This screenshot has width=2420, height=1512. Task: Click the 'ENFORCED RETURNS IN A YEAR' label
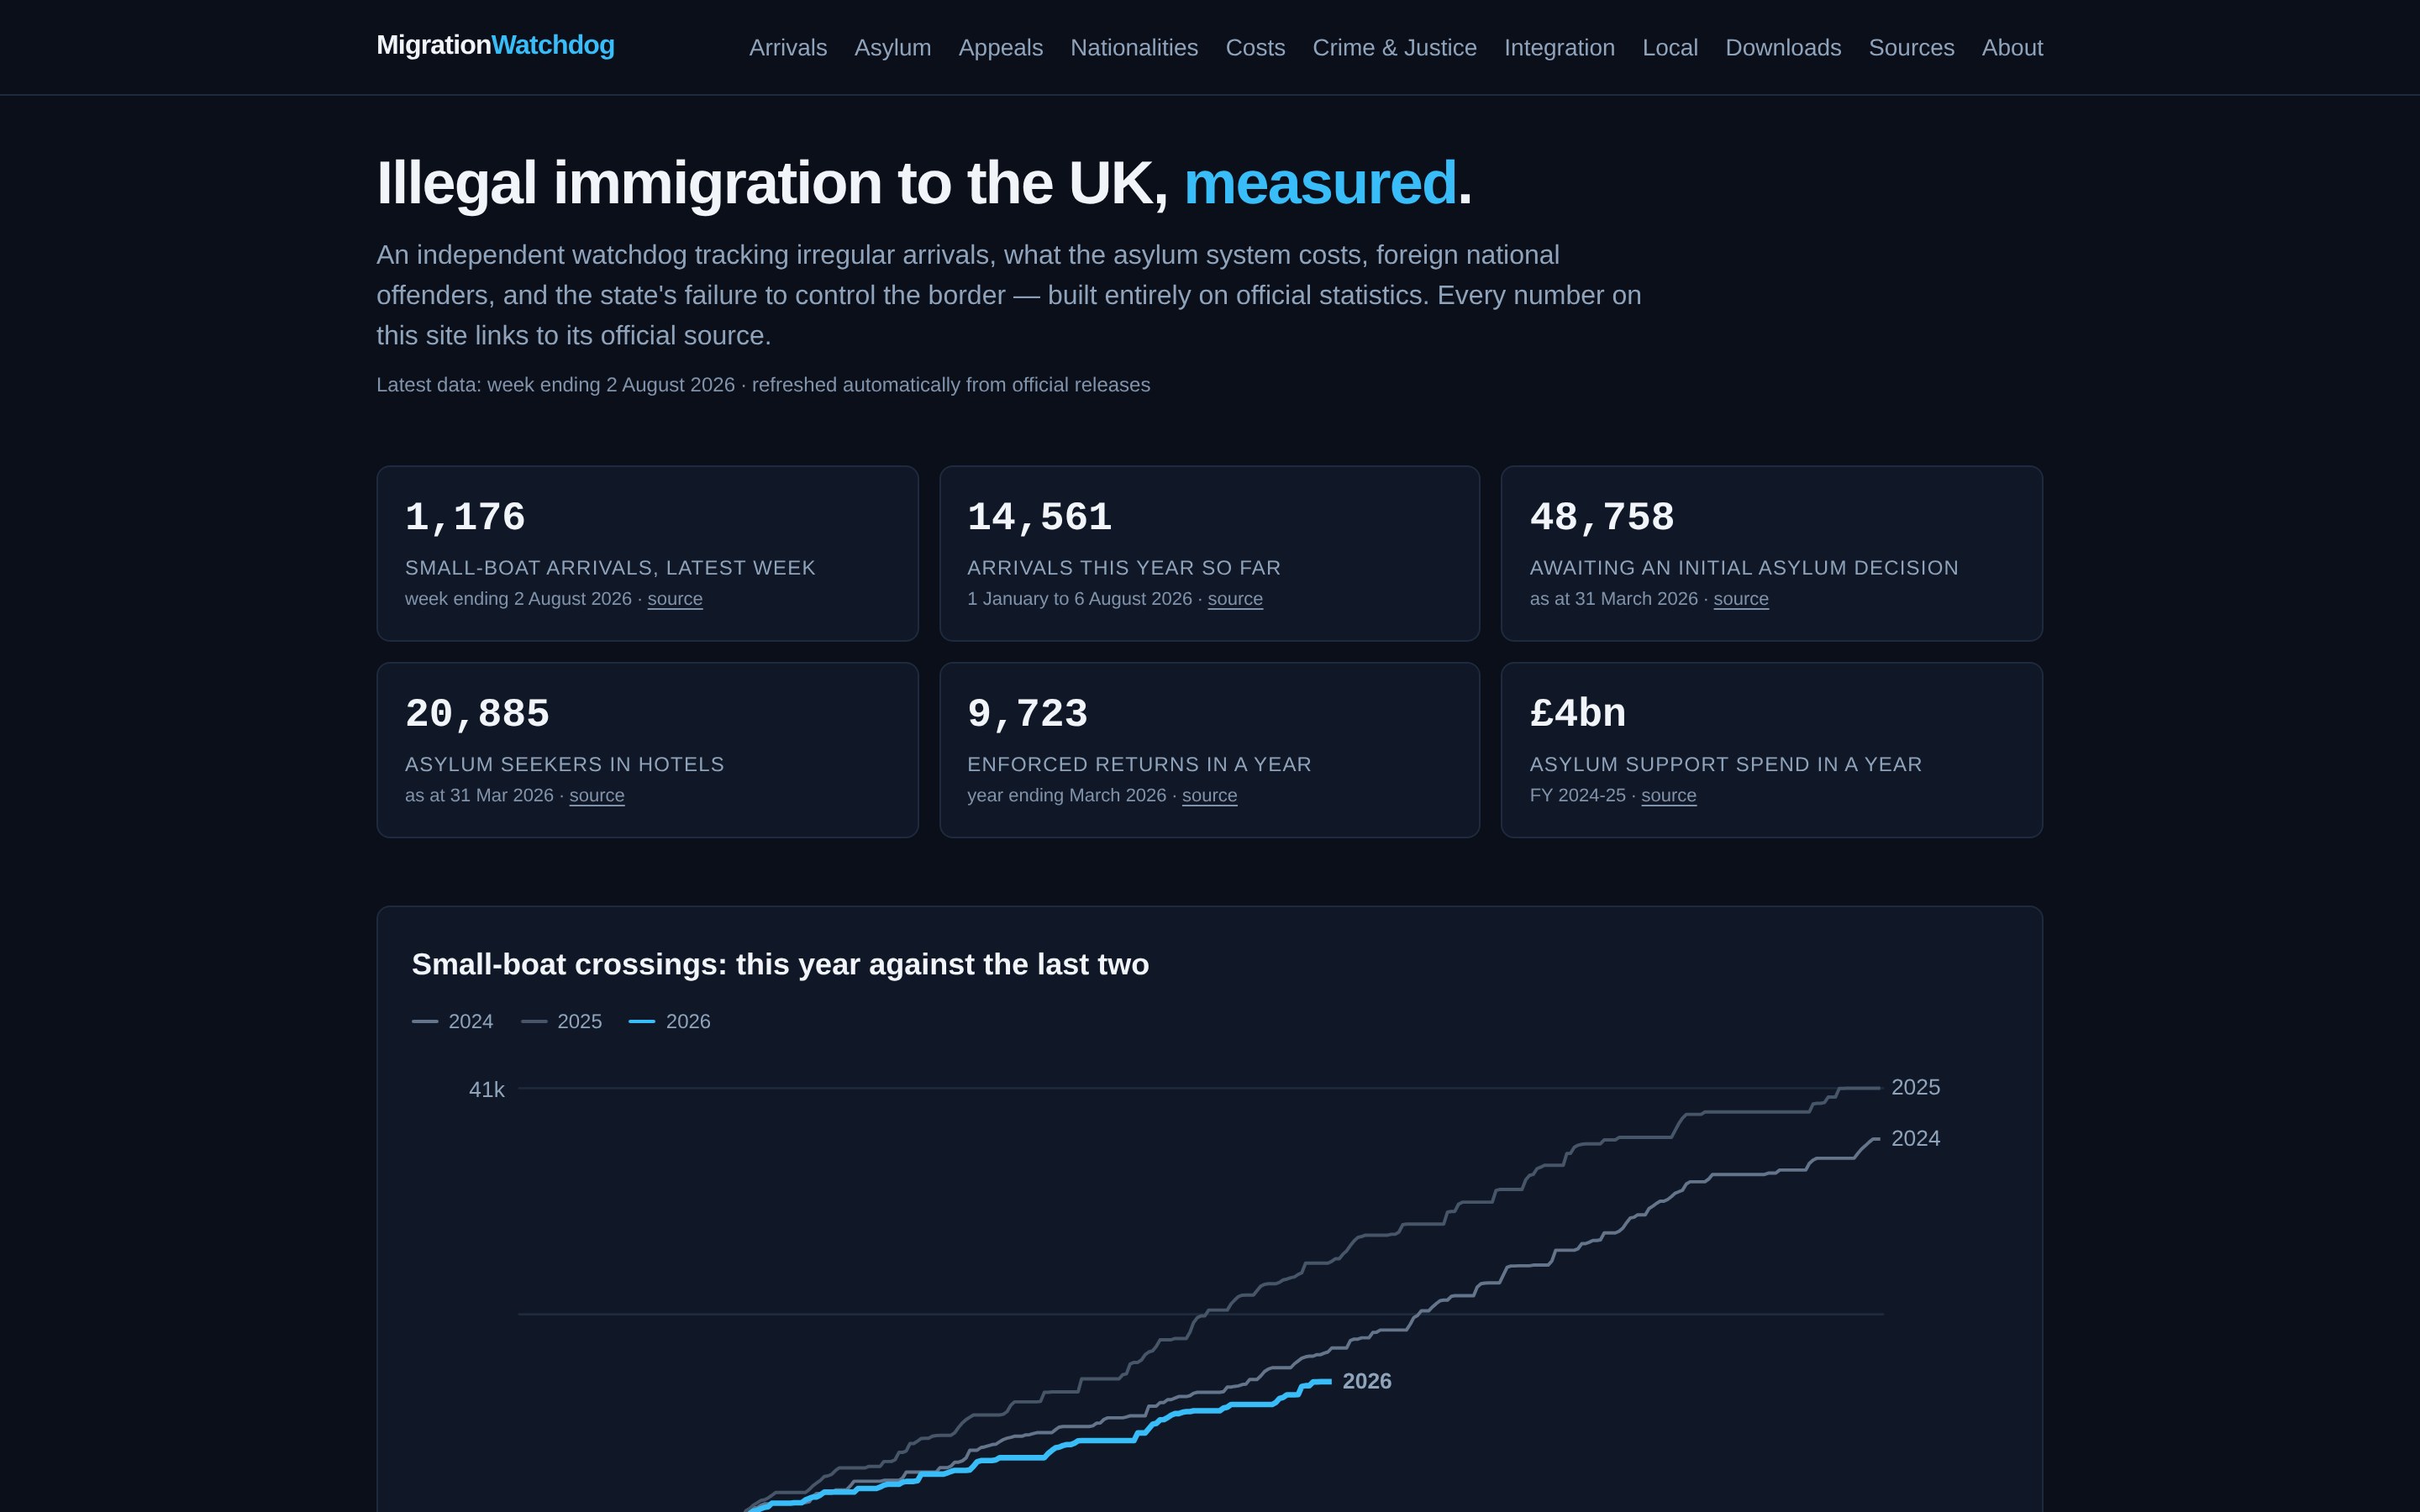click(1139, 764)
